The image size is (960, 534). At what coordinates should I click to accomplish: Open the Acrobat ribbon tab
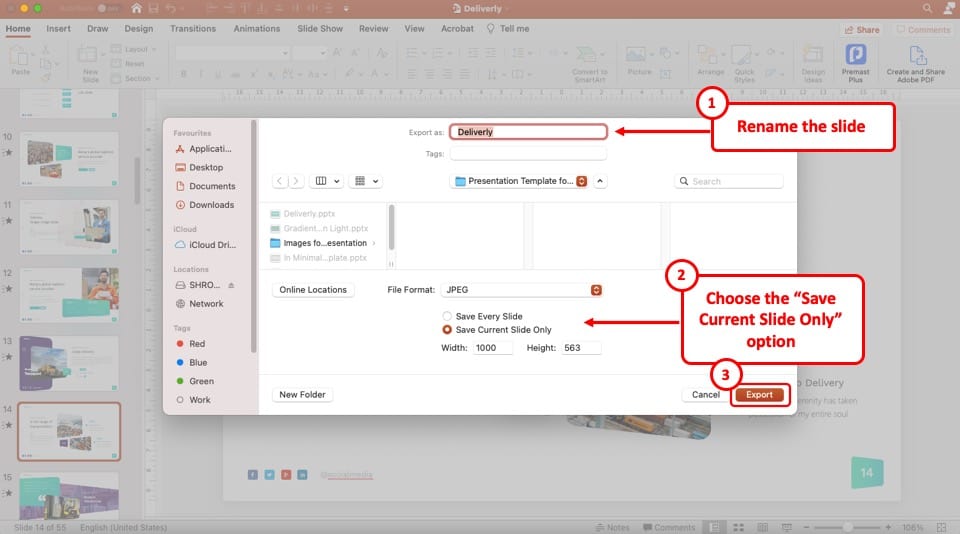coord(457,29)
